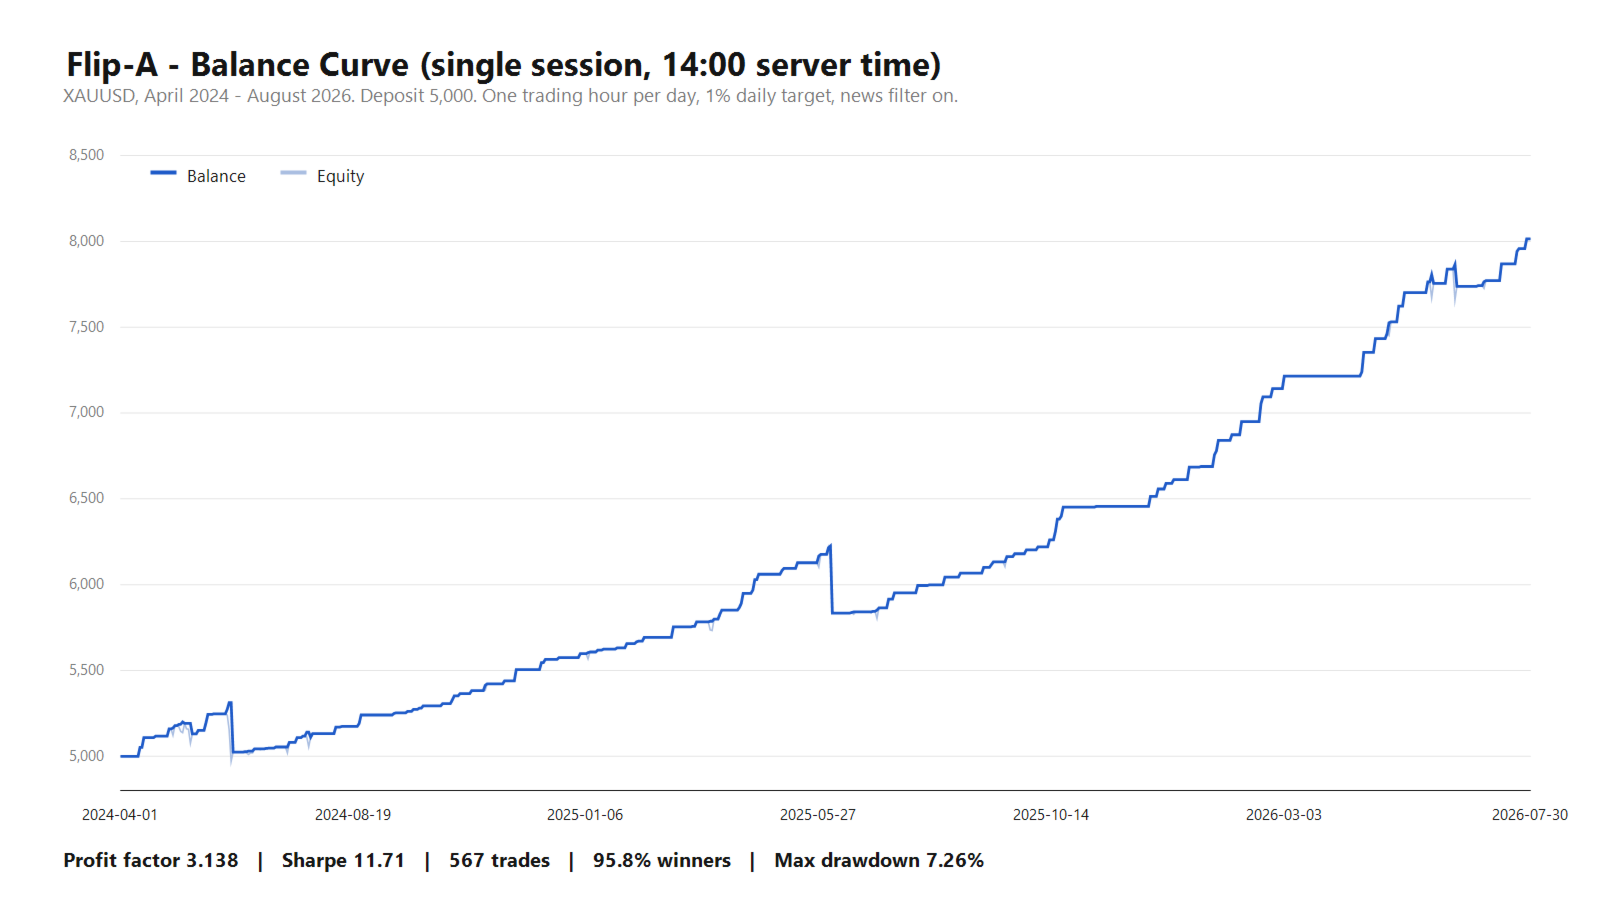Click the "6,000" y-axis label
Viewport: 1600px width, 900px height.
[x=86, y=584]
